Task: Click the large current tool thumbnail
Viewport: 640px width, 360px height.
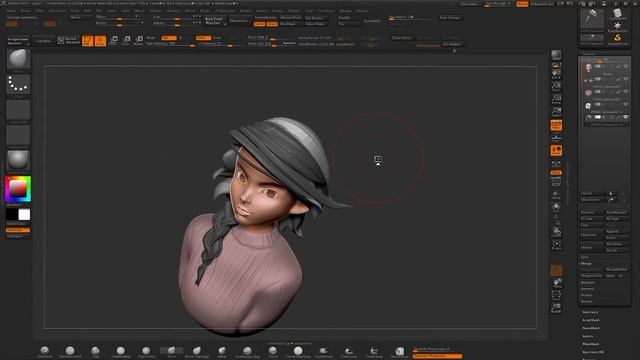Action: [x=592, y=18]
